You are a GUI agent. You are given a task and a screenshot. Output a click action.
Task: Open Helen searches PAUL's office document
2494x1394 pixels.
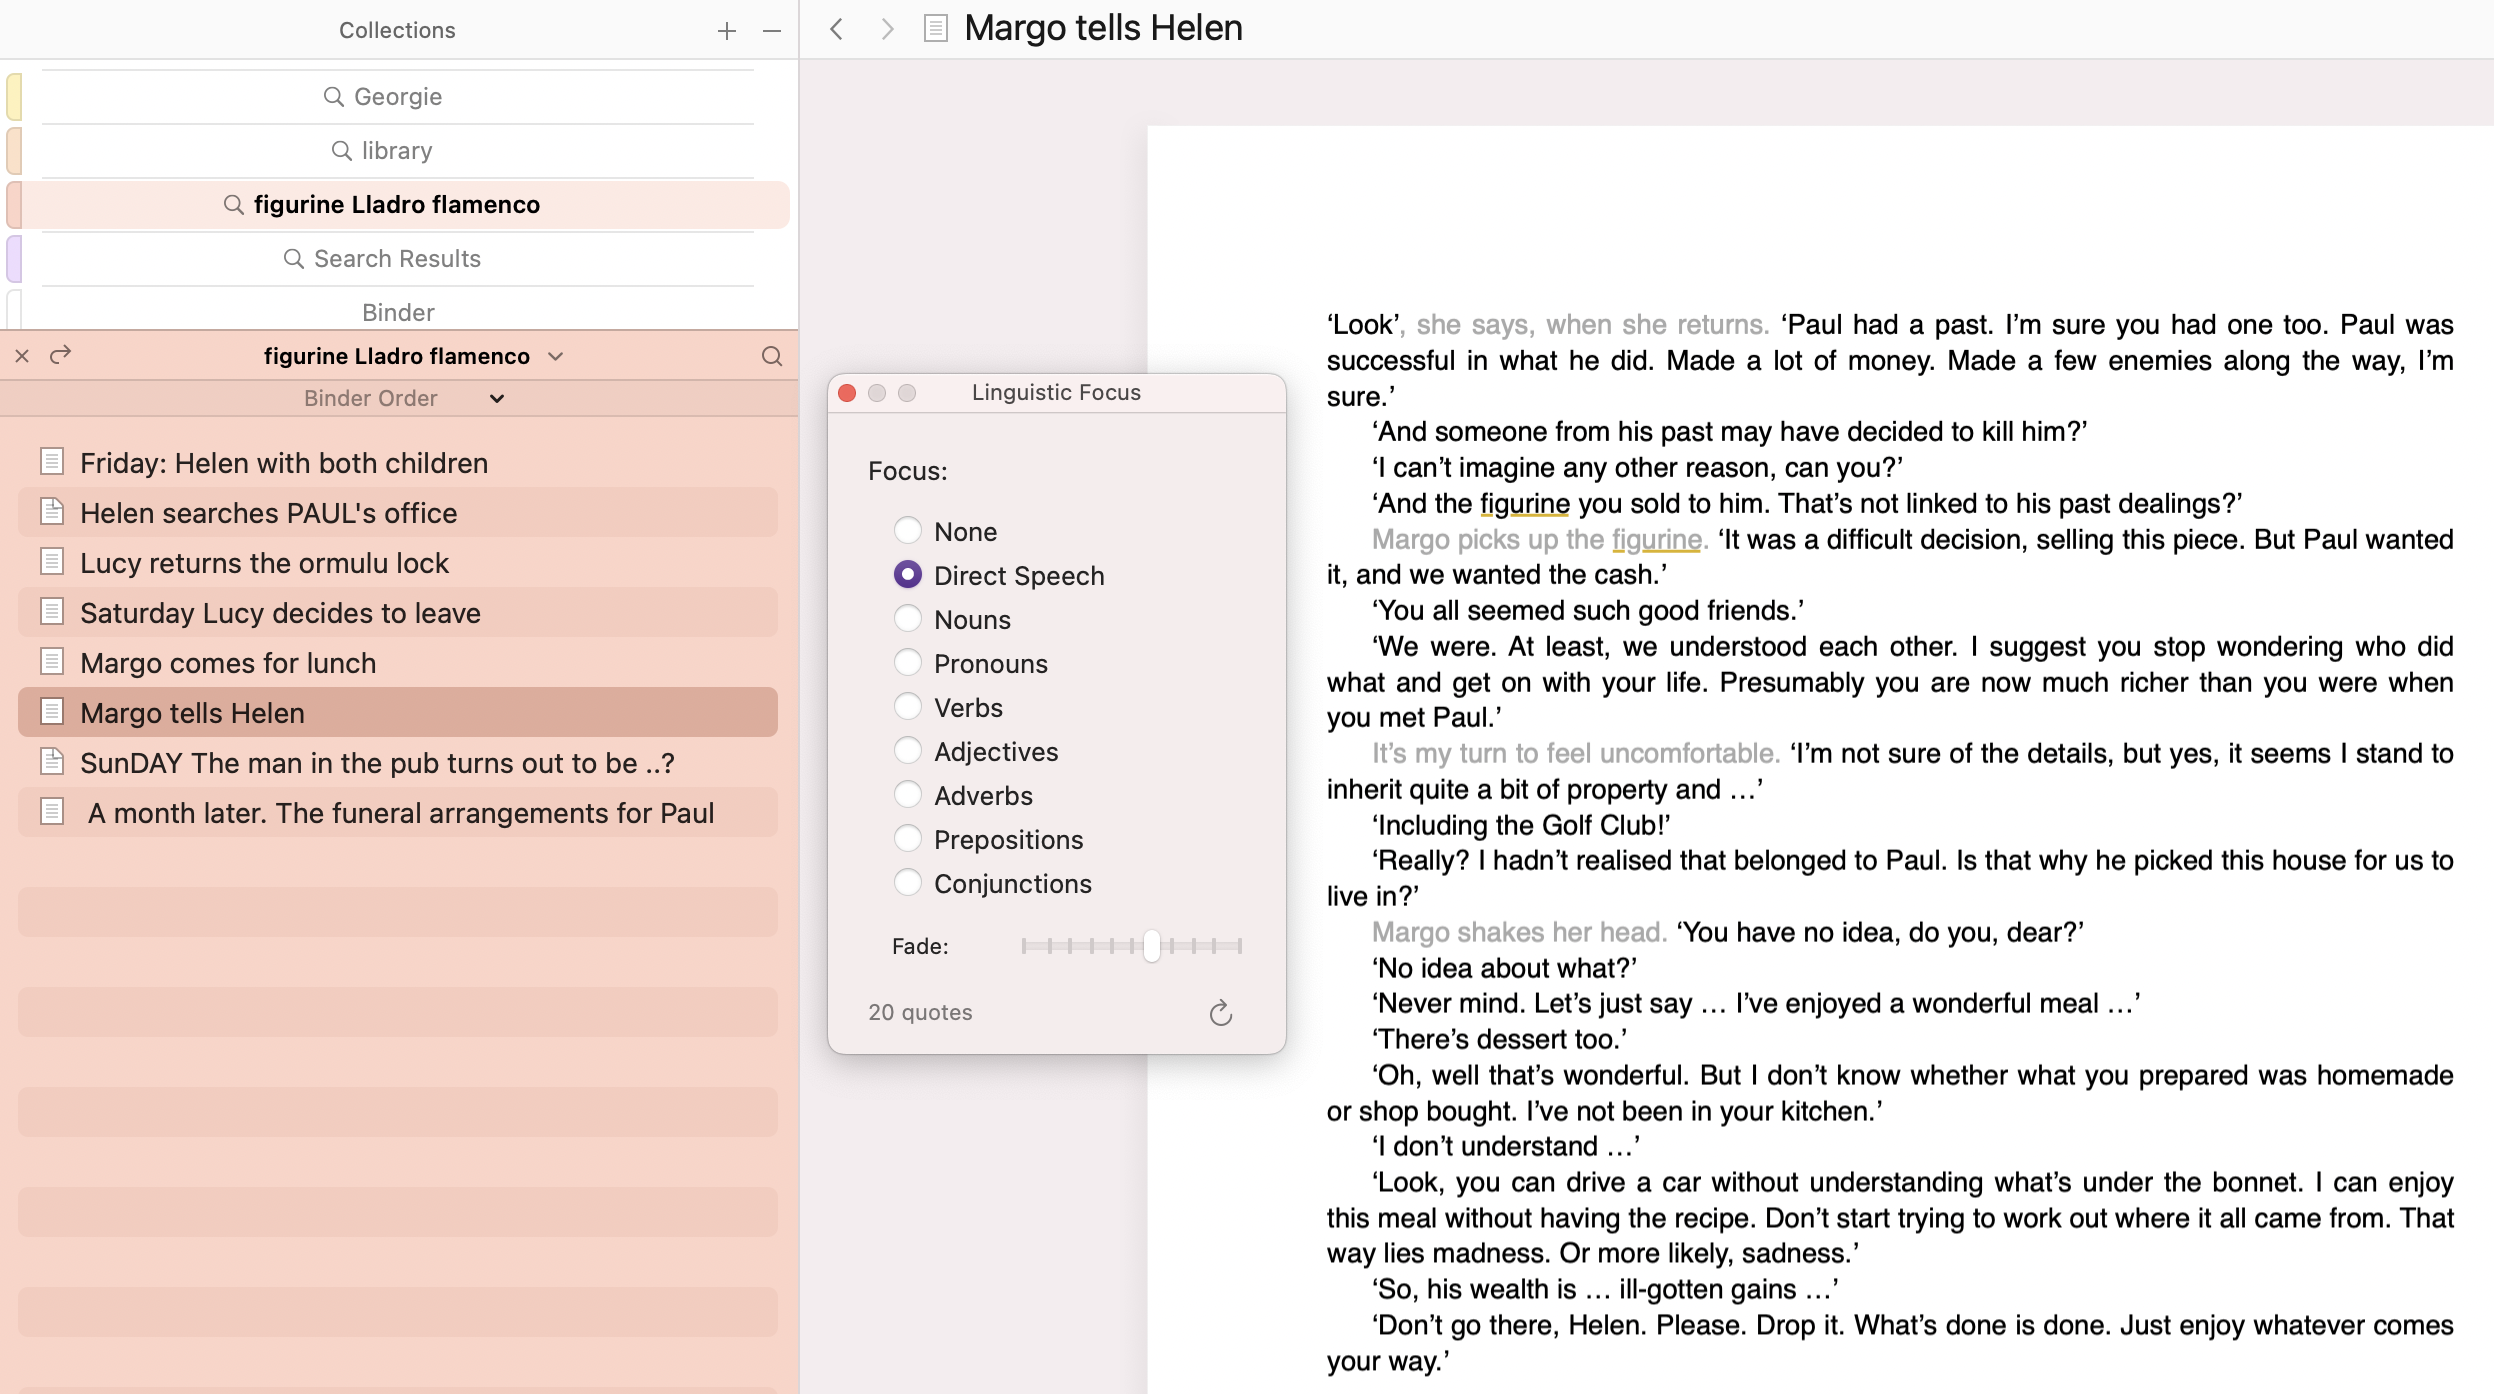(x=268, y=513)
